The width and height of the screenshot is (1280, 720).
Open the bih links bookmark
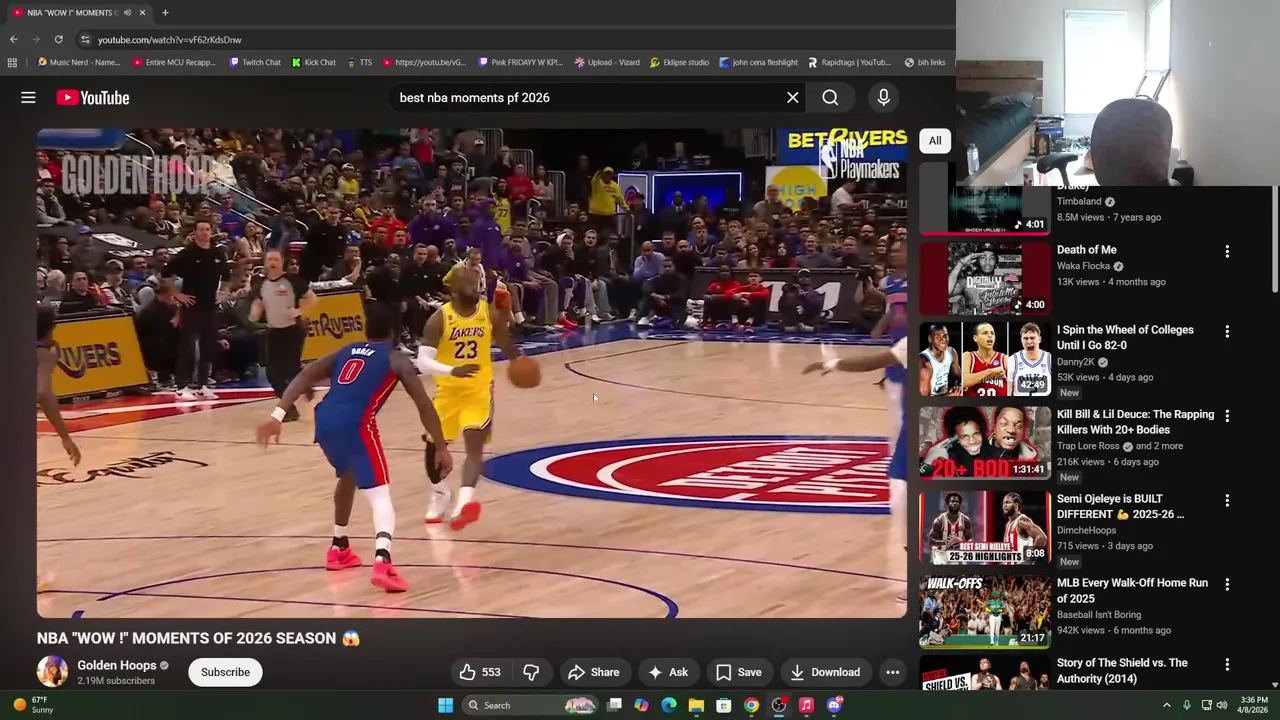924,62
